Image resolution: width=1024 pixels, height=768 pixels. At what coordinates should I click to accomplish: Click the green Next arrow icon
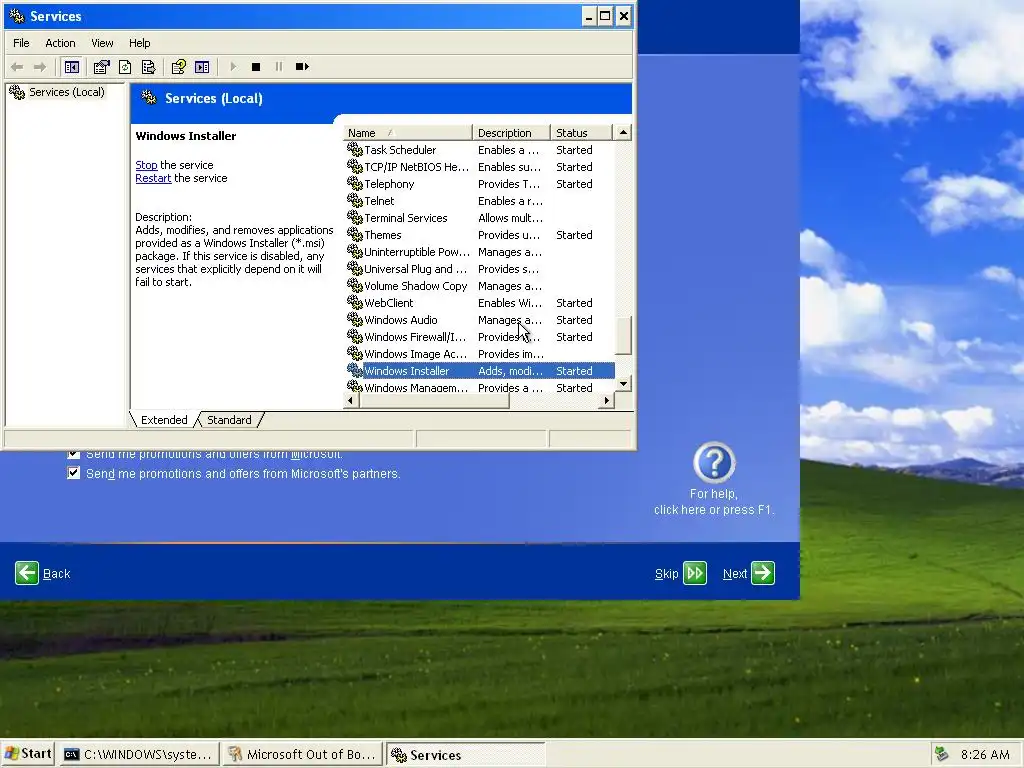(x=763, y=573)
